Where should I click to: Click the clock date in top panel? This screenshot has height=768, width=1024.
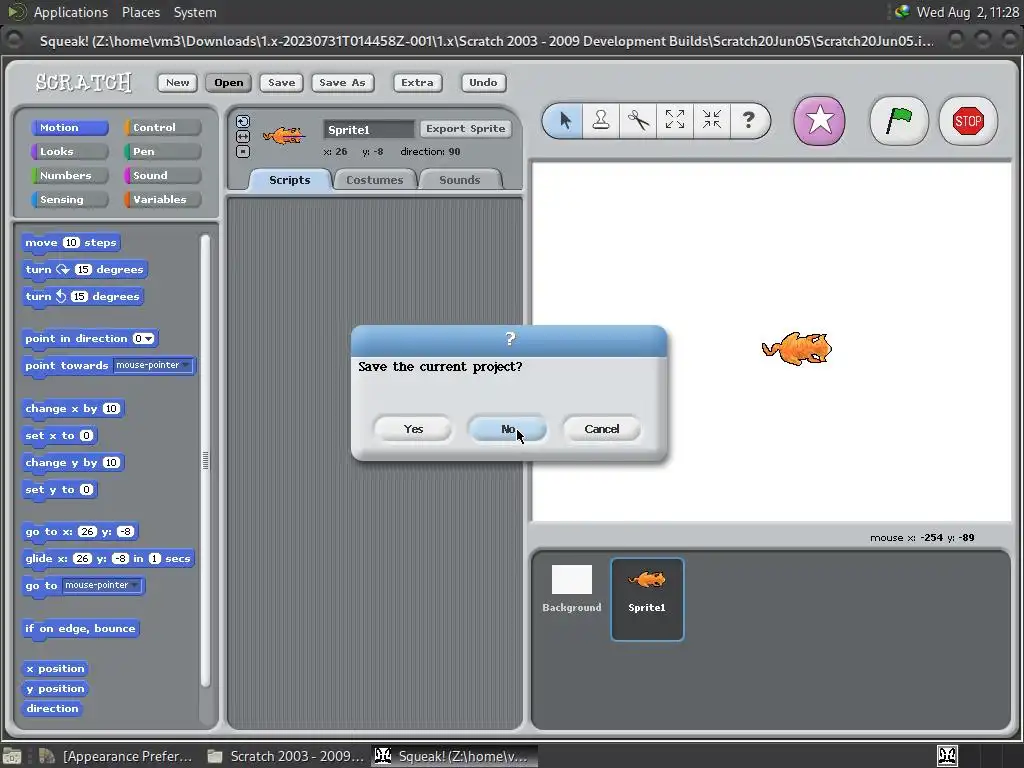(x=967, y=12)
